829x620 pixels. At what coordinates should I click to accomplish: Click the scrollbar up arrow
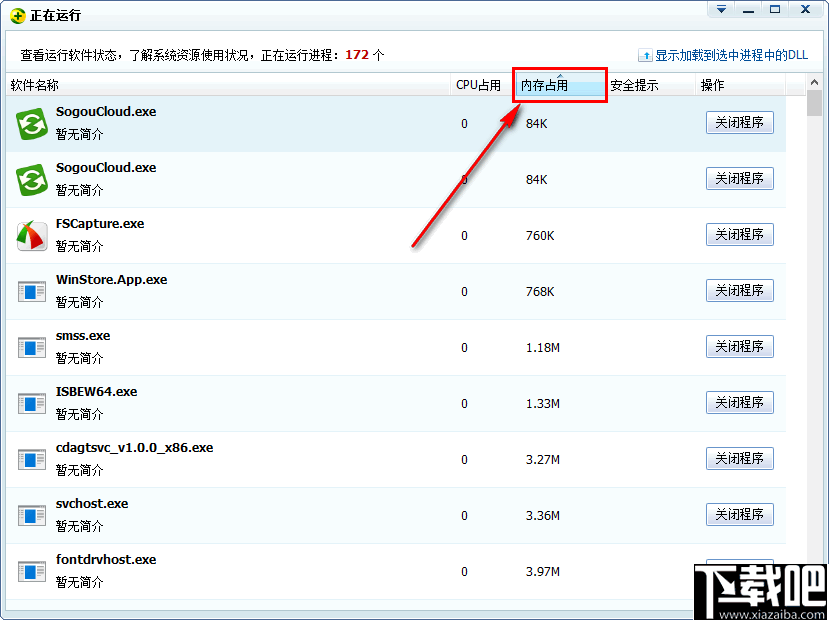[814, 82]
